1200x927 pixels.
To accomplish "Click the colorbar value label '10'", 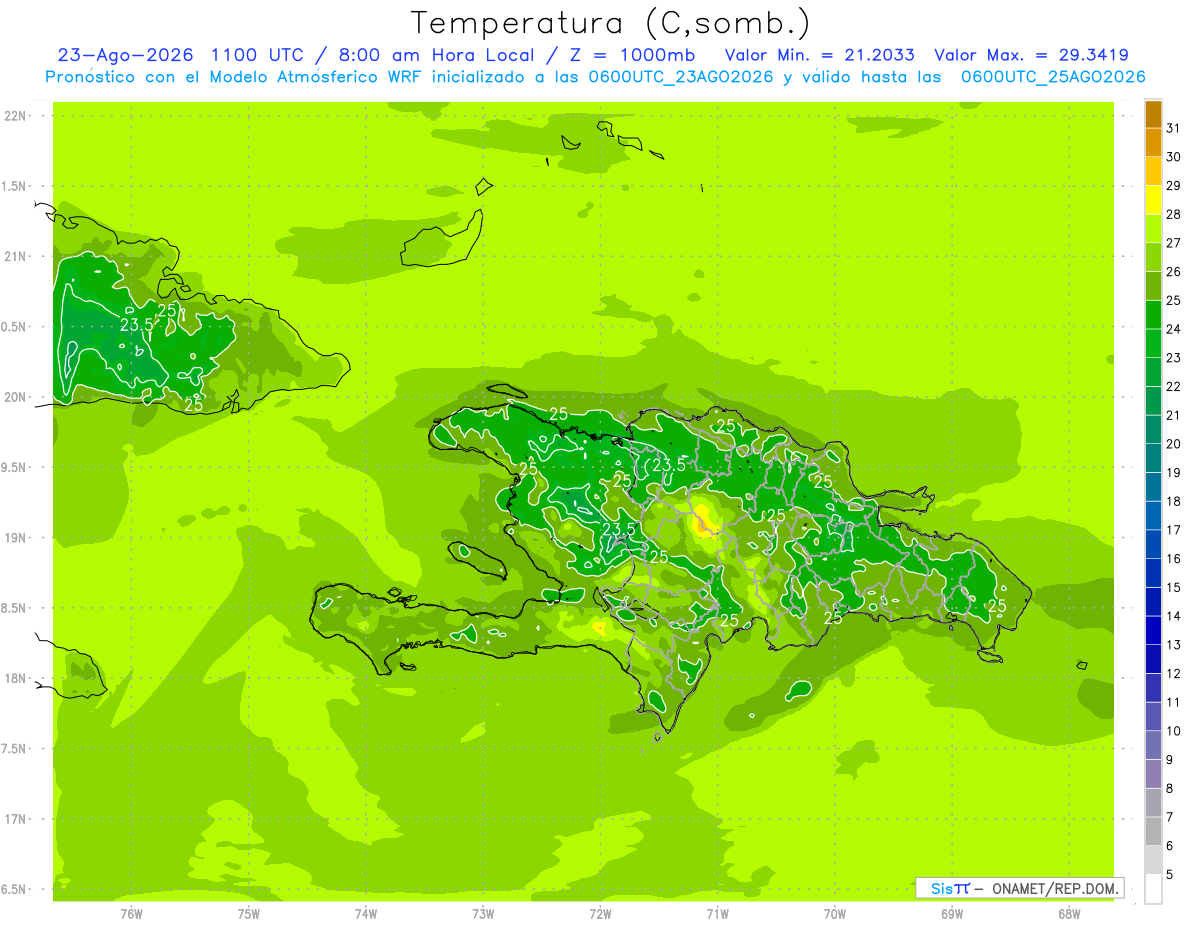I will point(1173,731).
